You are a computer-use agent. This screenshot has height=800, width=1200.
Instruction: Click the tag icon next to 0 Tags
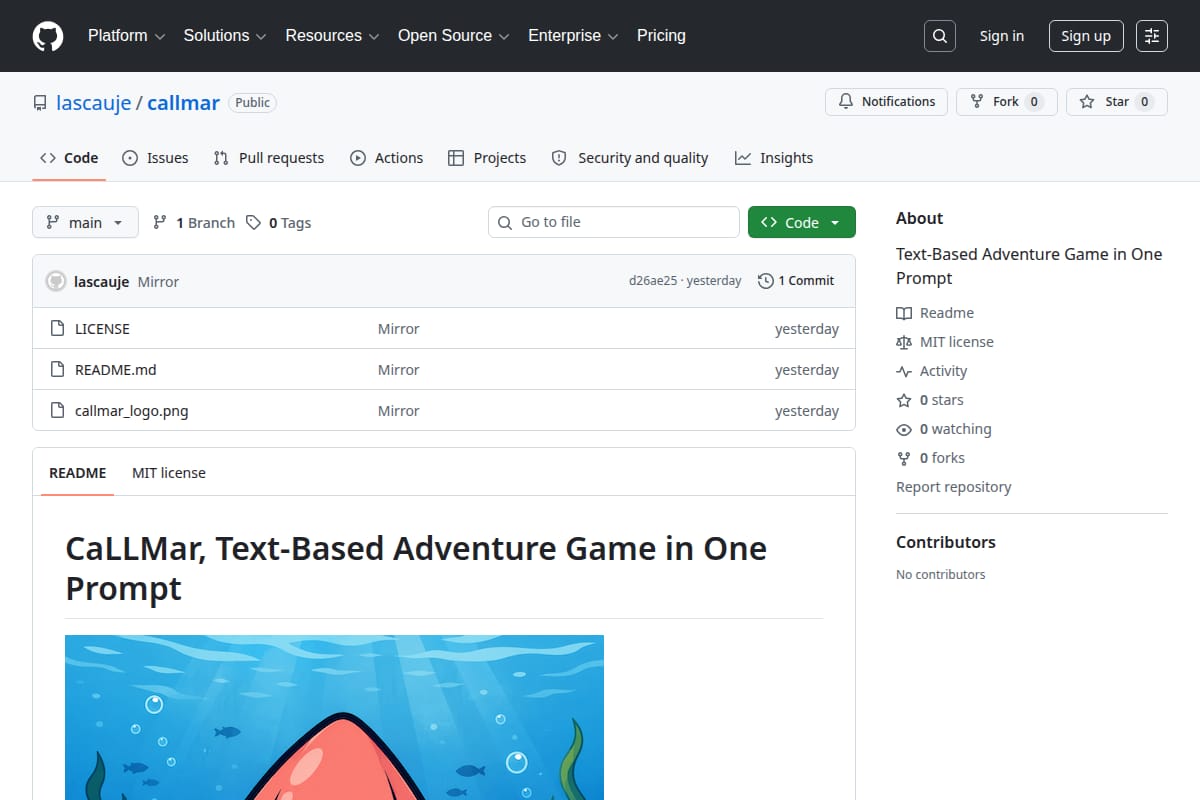point(254,222)
